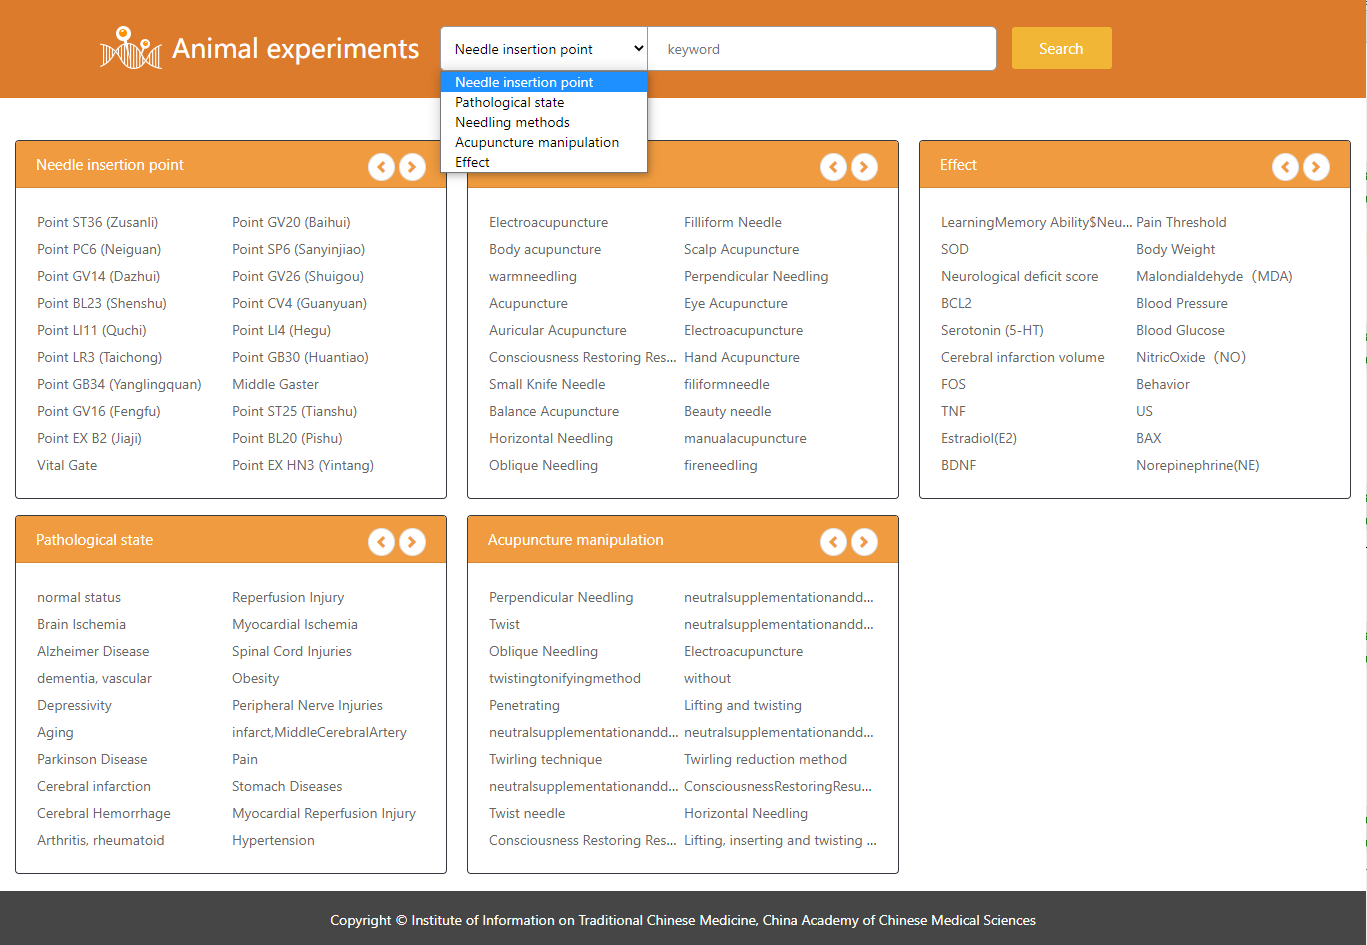This screenshot has width=1367, height=945.
Task: Choose Needling methods option in dropdown
Action: (512, 122)
